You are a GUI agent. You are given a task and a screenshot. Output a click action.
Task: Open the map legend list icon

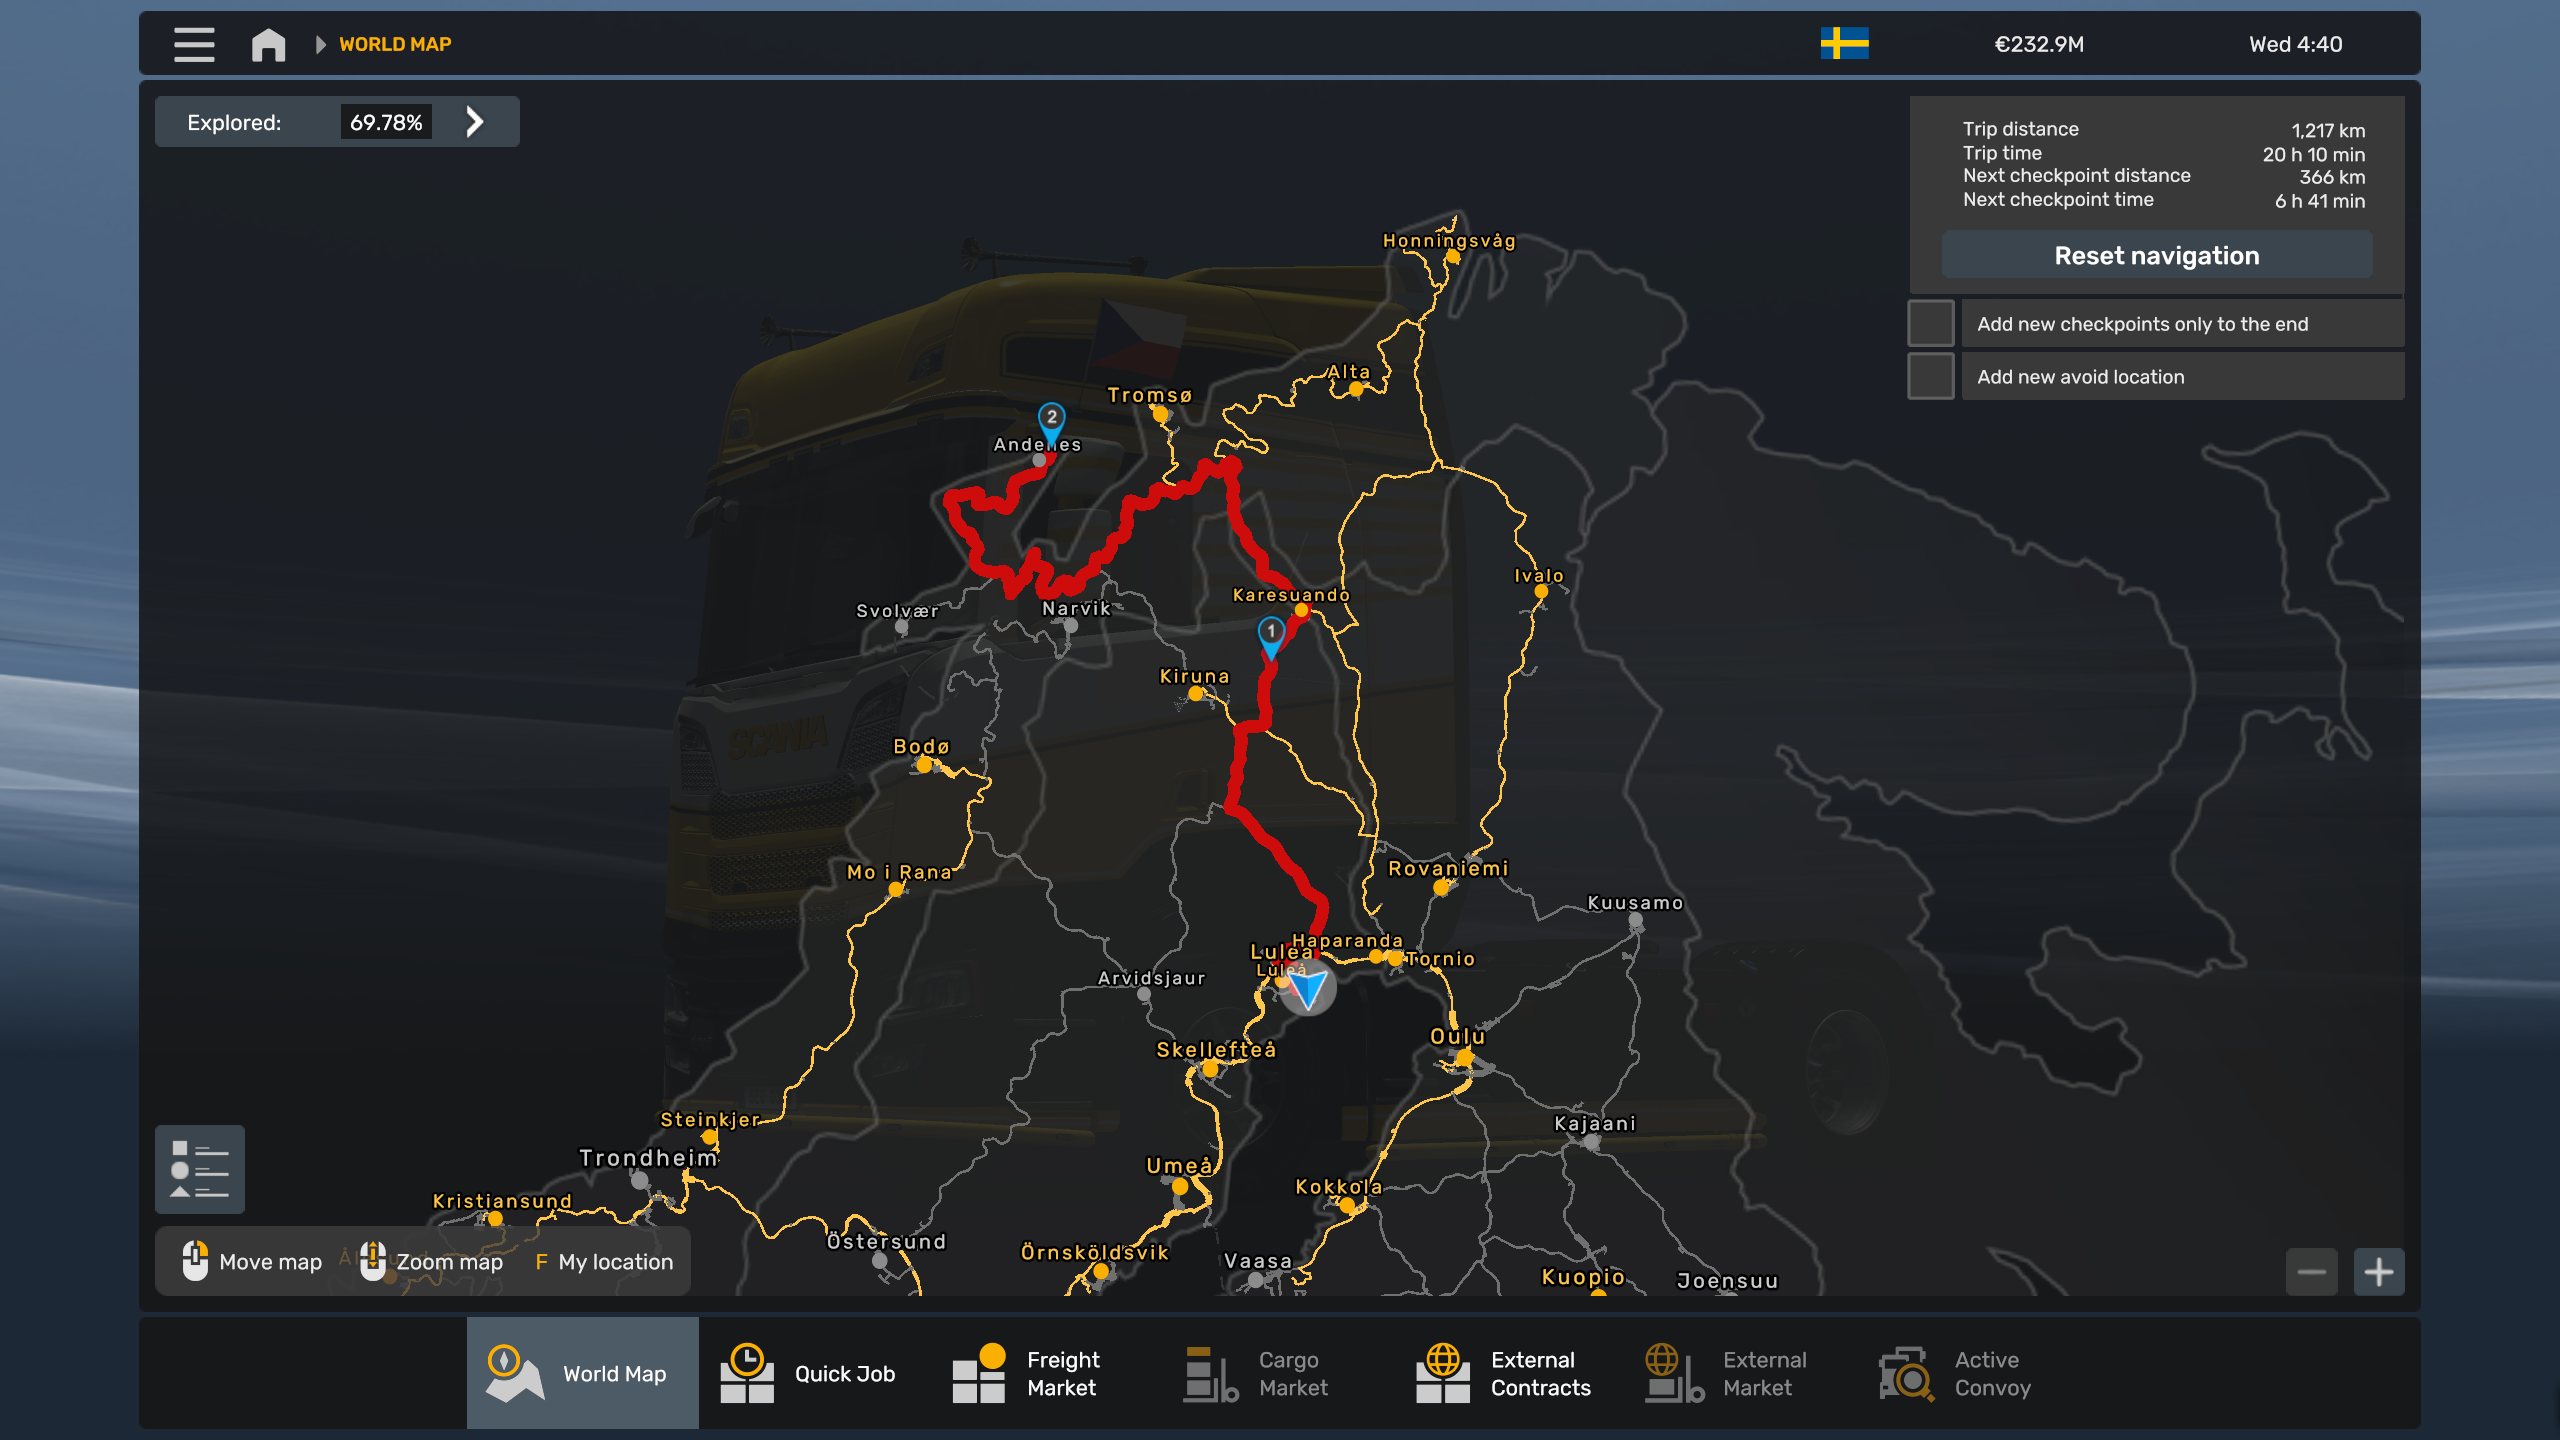(200, 1169)
